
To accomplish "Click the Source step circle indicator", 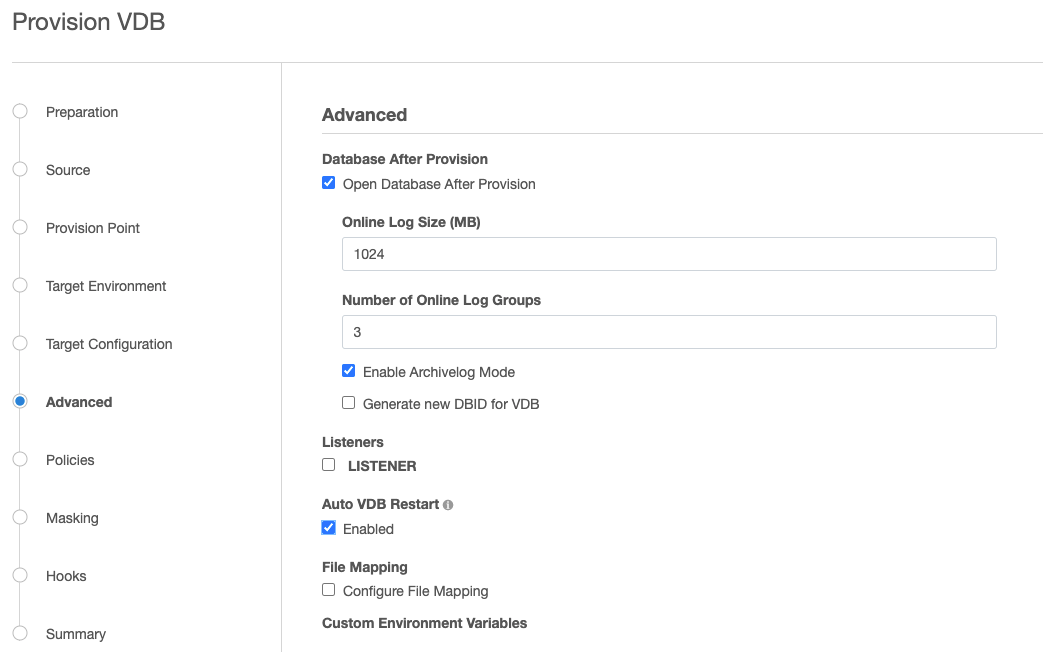I will pos(20,170).
